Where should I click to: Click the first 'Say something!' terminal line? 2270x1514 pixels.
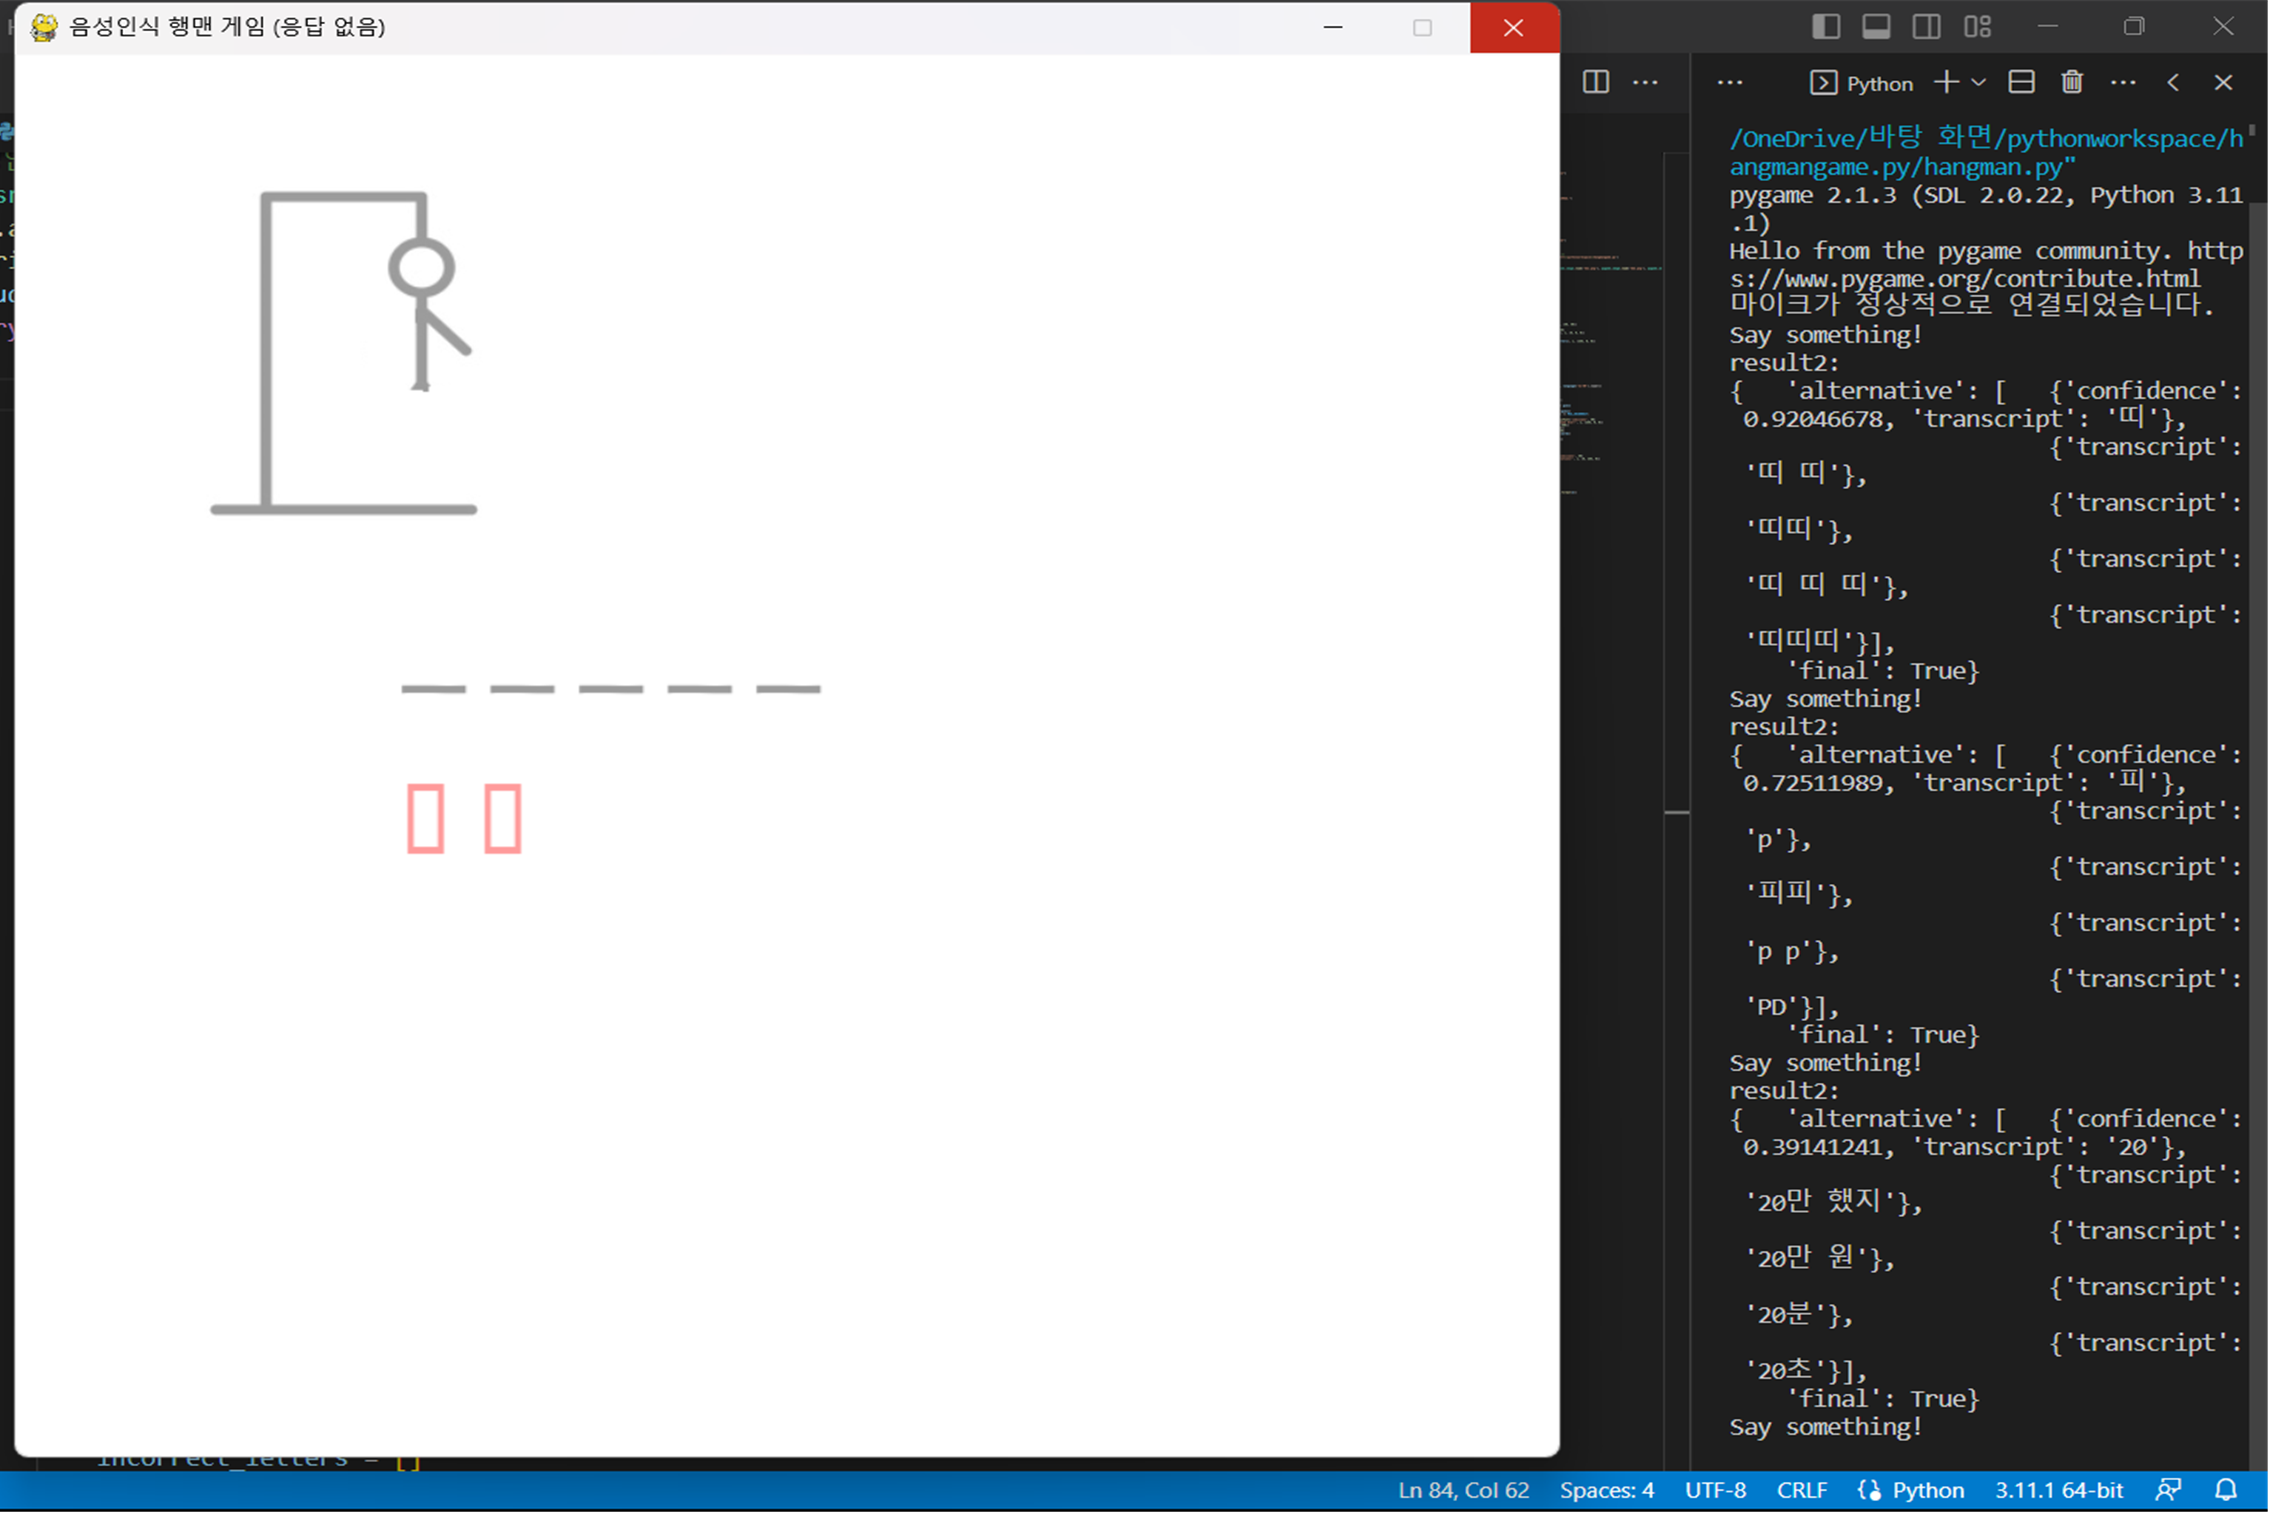pyautogui.click(x=1826, y=334)
